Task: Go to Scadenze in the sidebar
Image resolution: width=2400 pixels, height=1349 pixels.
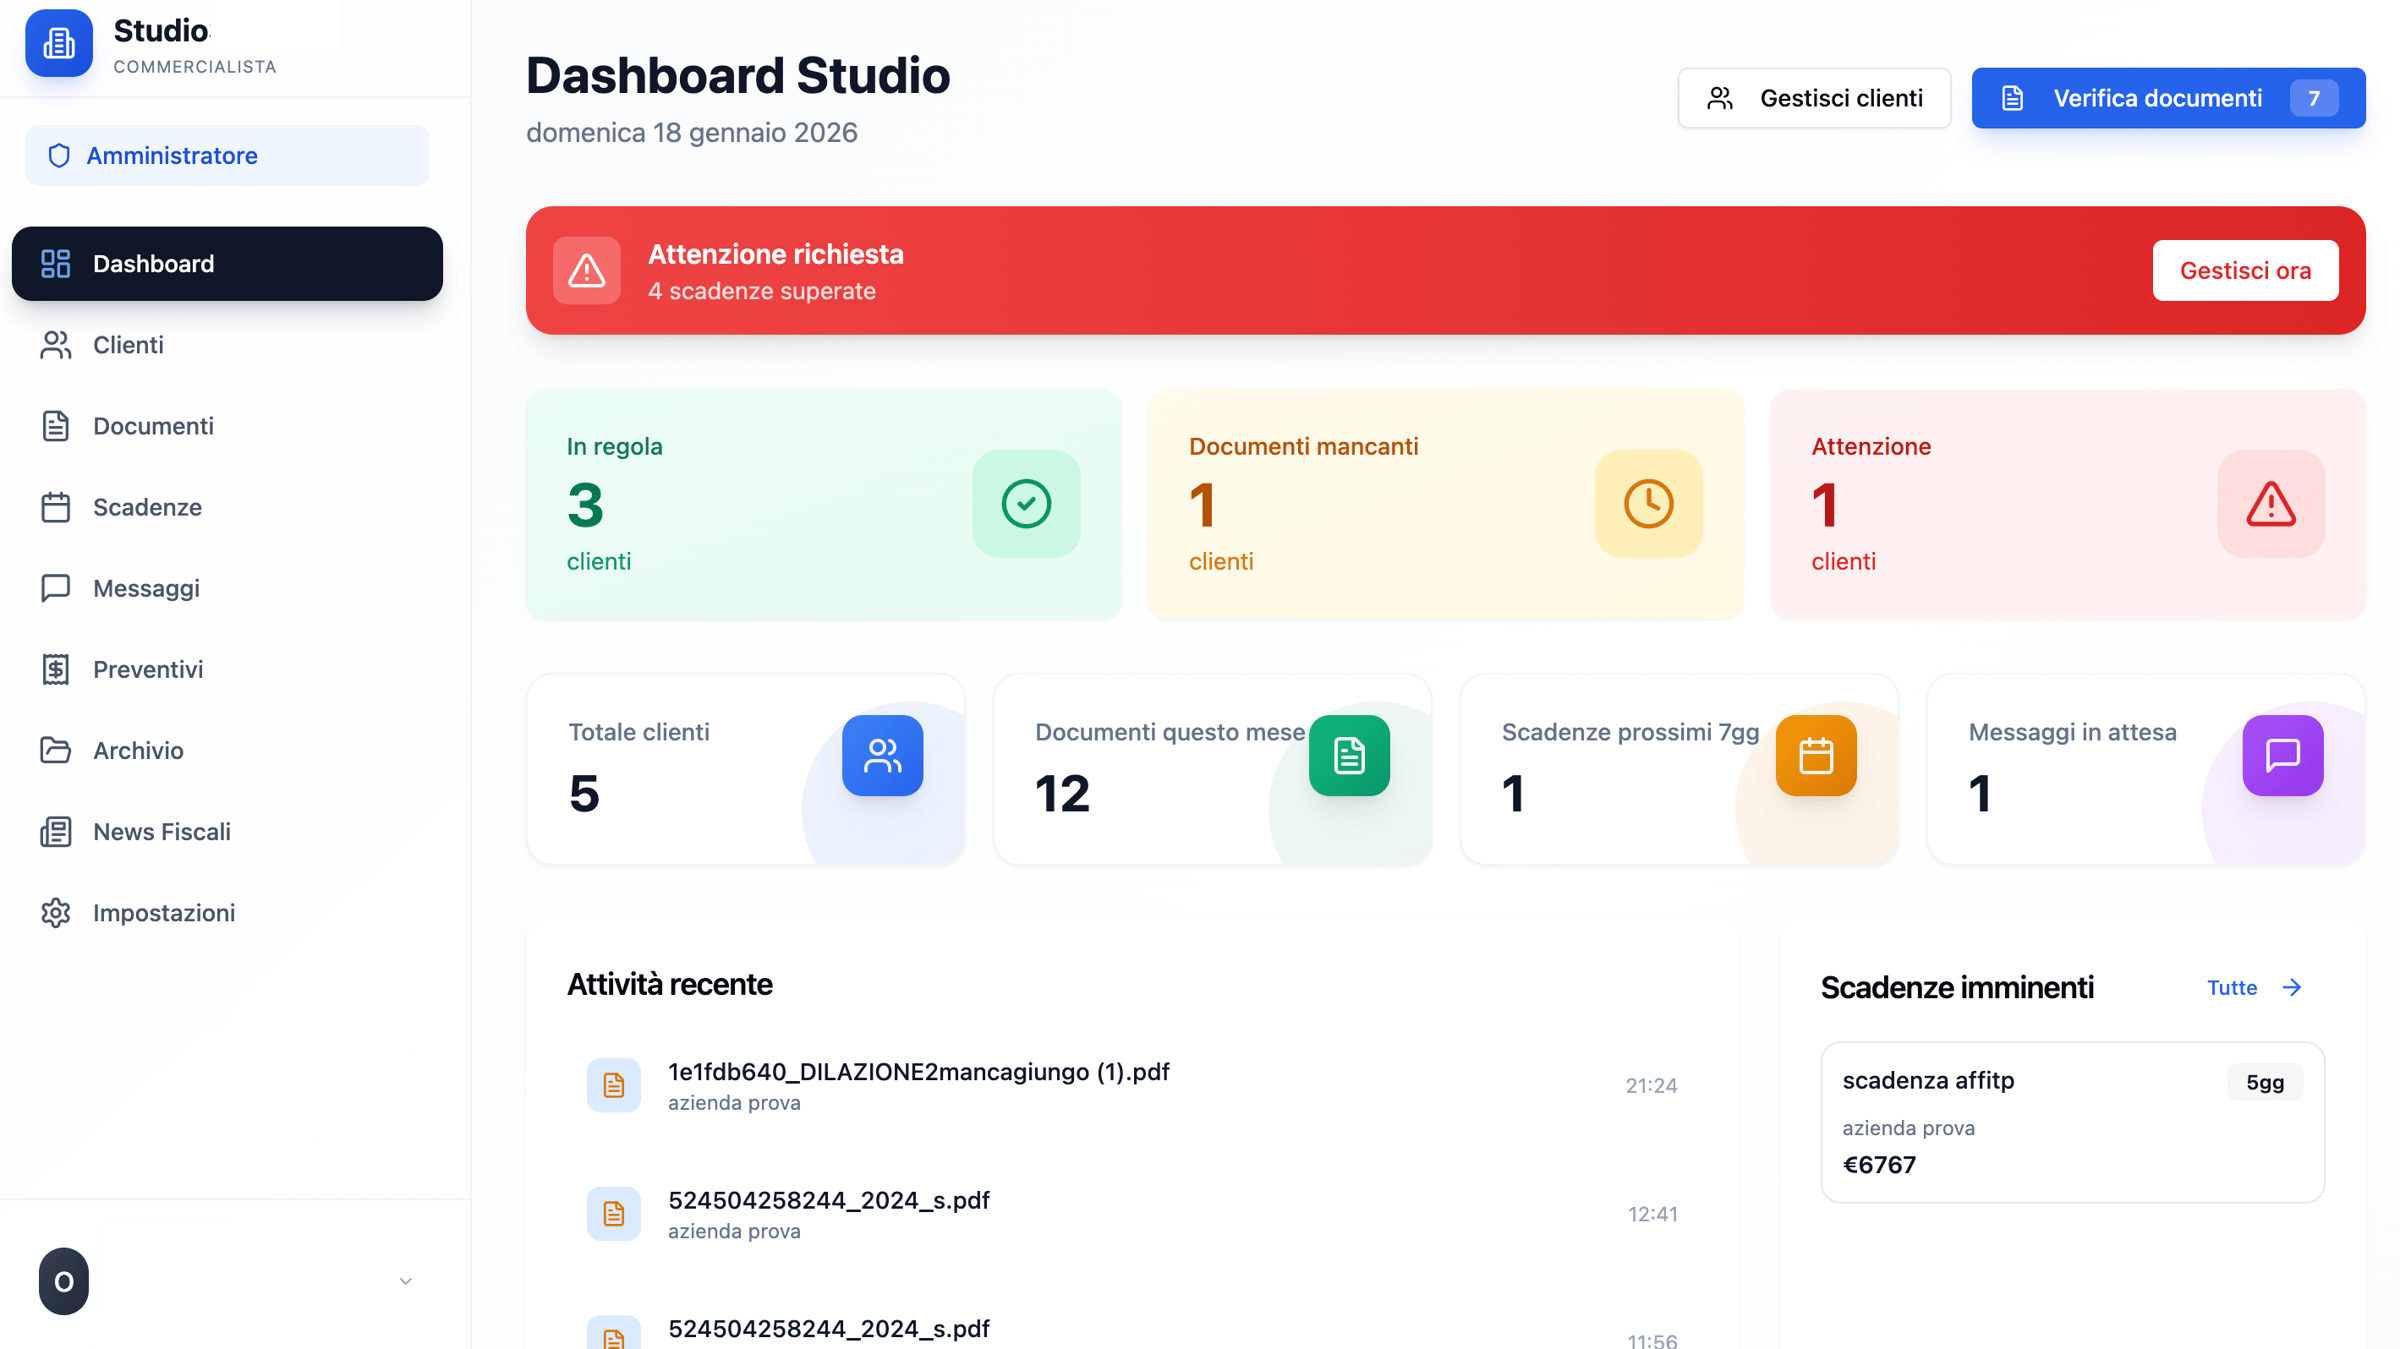Action: pos(147,507)
